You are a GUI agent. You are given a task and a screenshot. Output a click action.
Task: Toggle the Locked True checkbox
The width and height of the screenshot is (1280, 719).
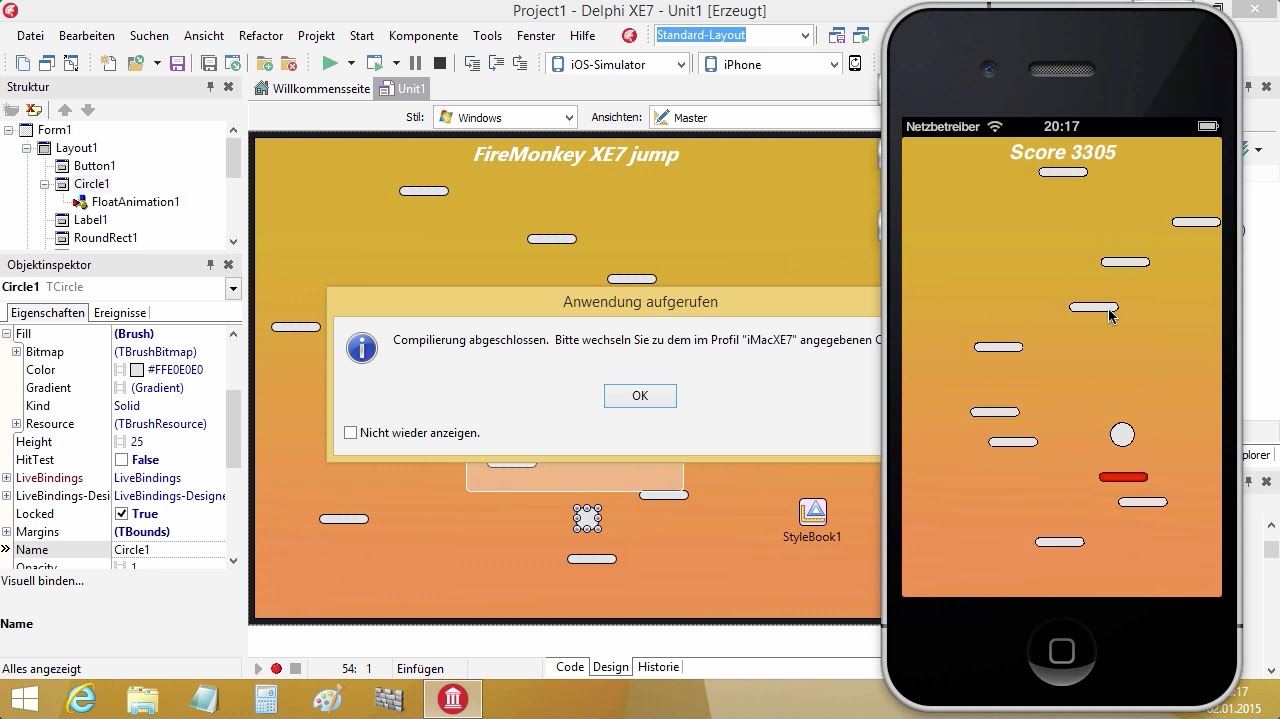pyautogui.click(x=121, y=514)
